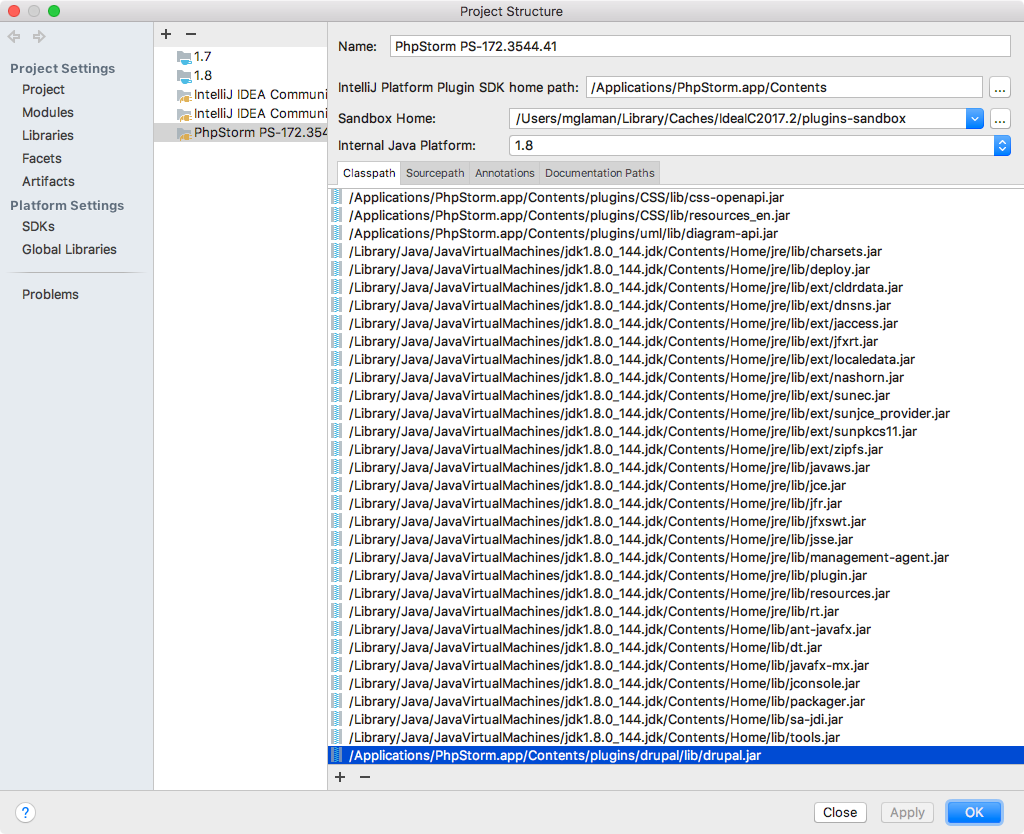Select the jconsole.jar classpath entry
This screenshot has height=834, width=1024.
pos(676,683)
